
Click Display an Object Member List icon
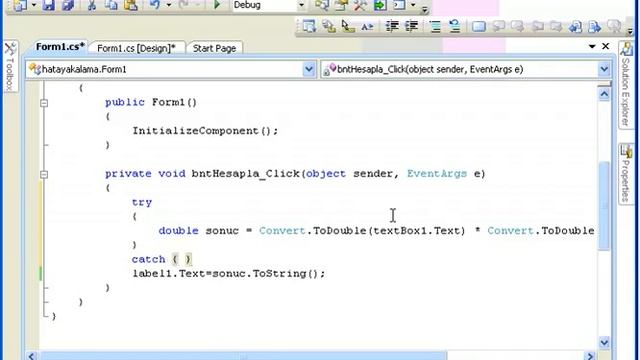tap(309, 27)
